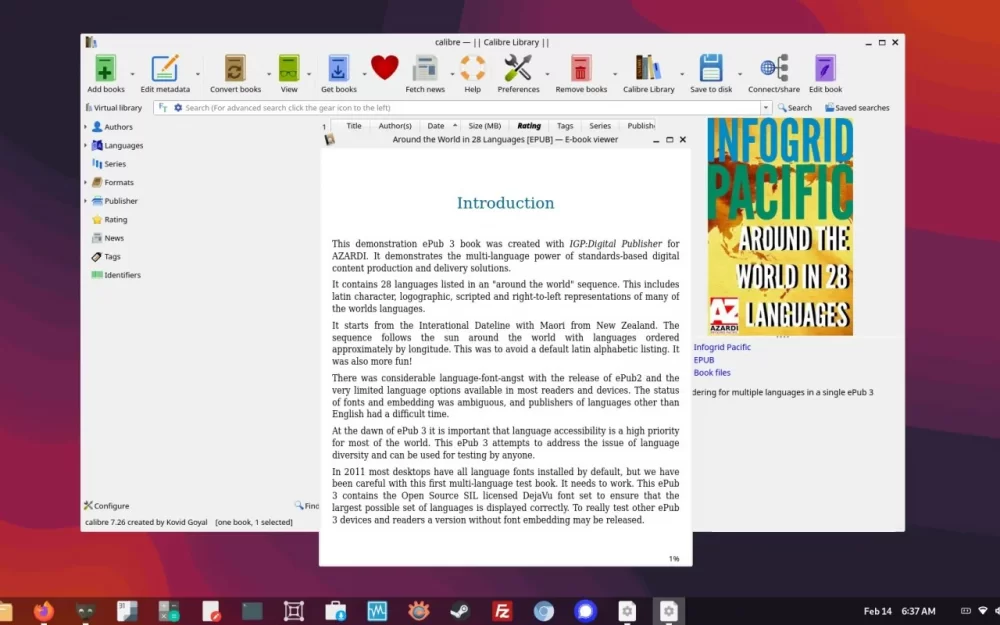Open the Remove books dropdown arrow
Screen dimensions: 1000x625
click(x=615, y=74)
